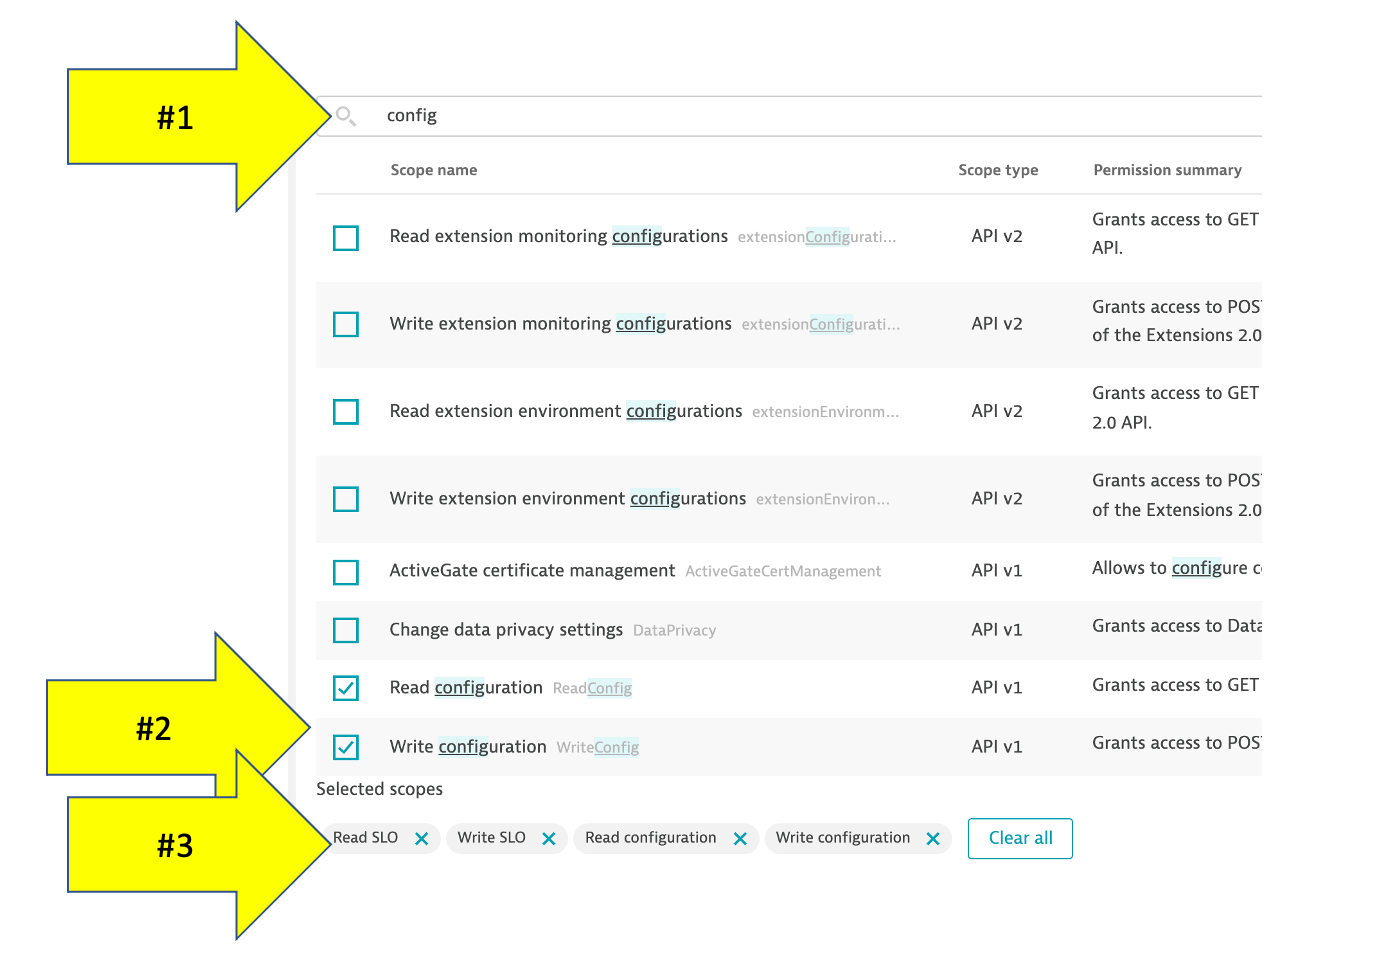Remove the Read configuration chip
Image resolution: width=1388 pixels, height=968 pixels.
pyautogui.click(x=740, y=839)
